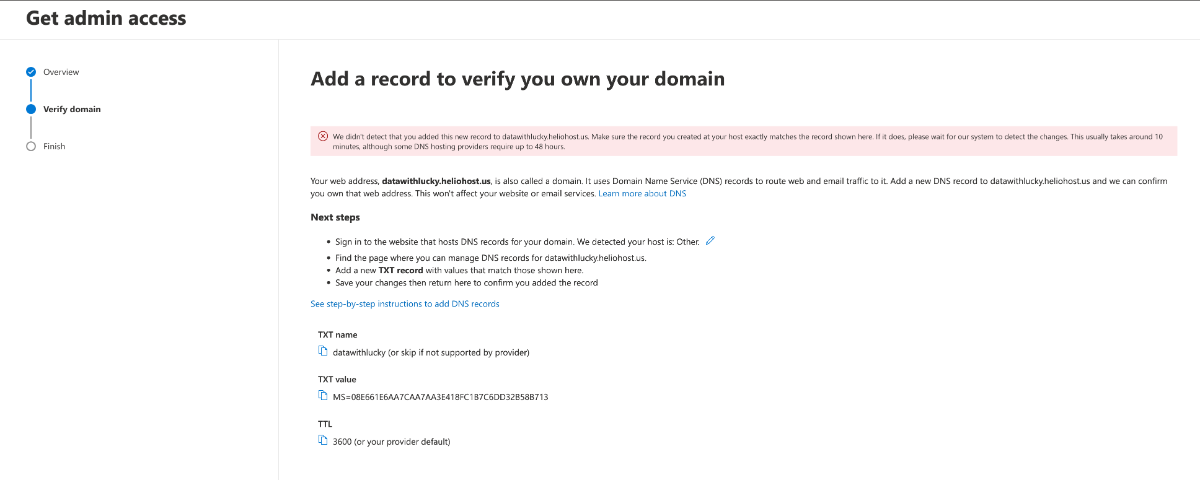
Task: Open step-by-step instructions to add DNS records
Action: 405,304
